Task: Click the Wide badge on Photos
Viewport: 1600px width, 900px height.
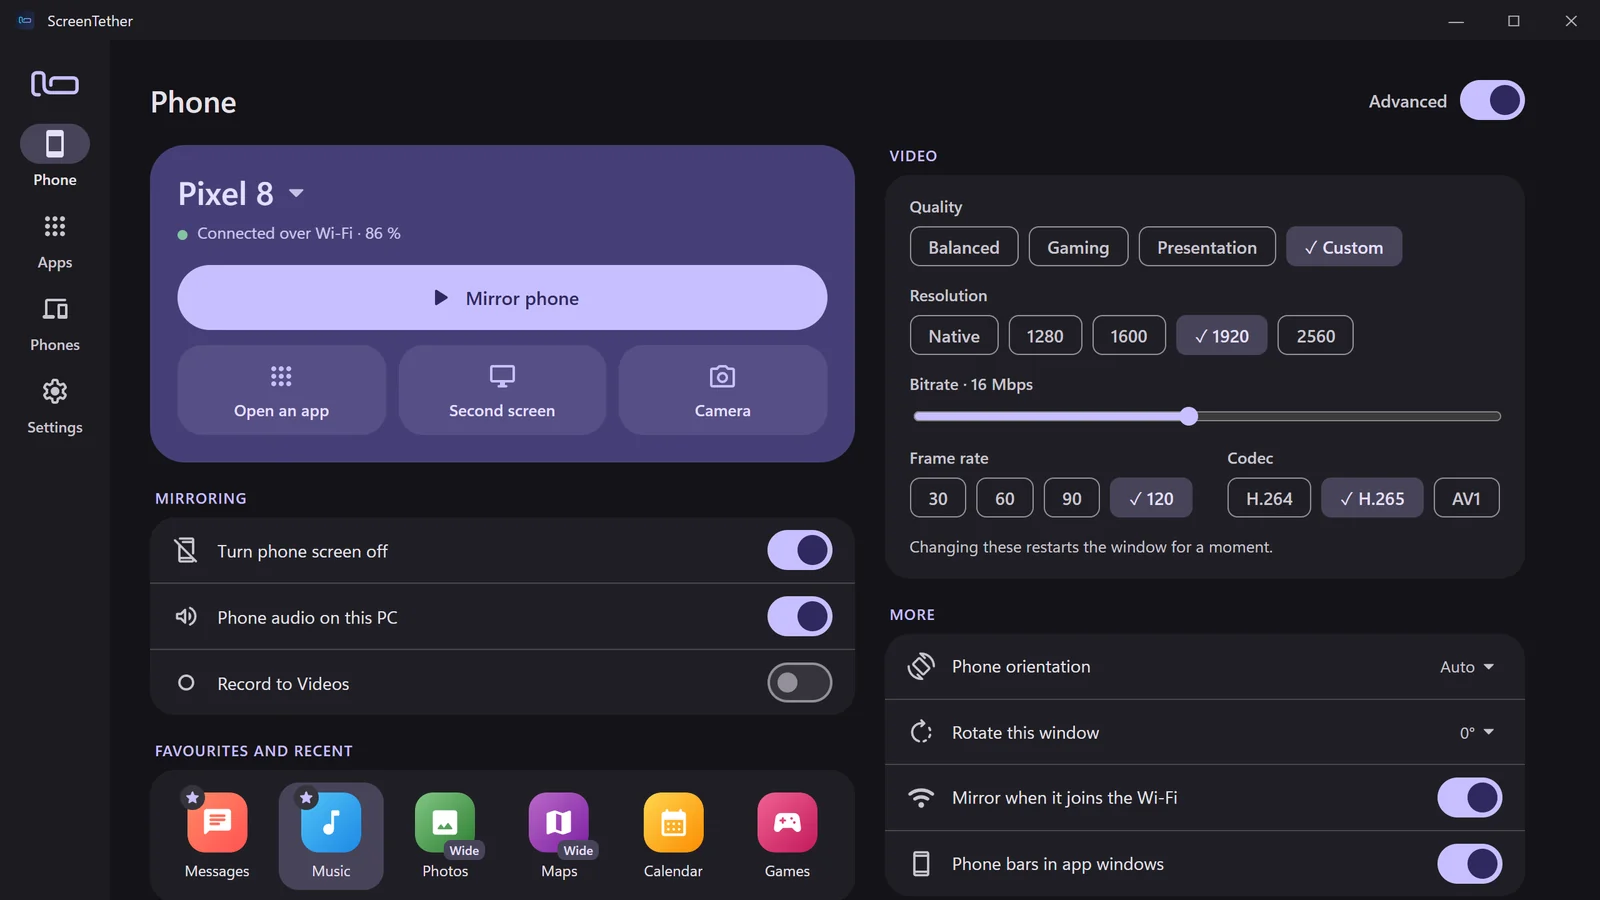Action: (464, 850)
